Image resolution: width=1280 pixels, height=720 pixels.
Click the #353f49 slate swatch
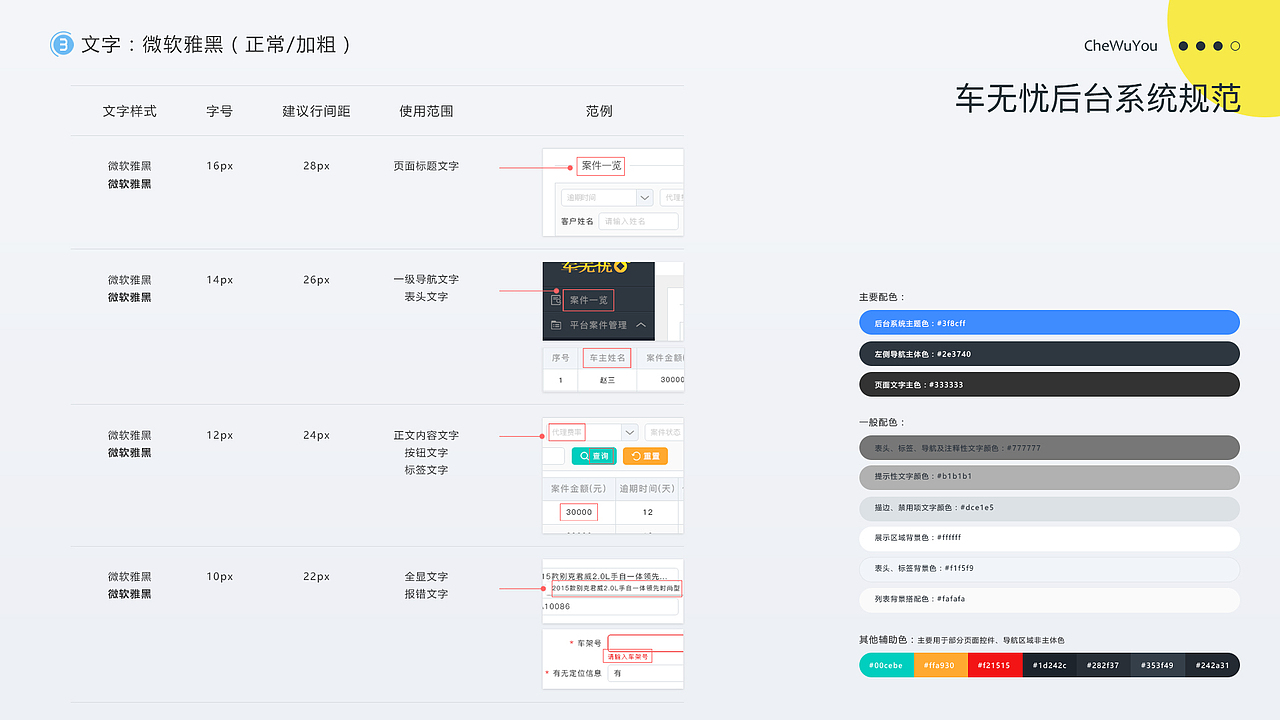click(1158, 665)
